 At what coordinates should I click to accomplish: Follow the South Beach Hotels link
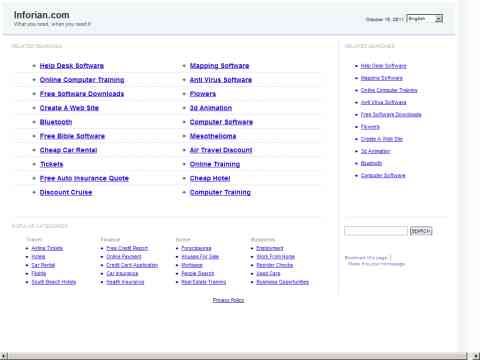coord(53,282)
